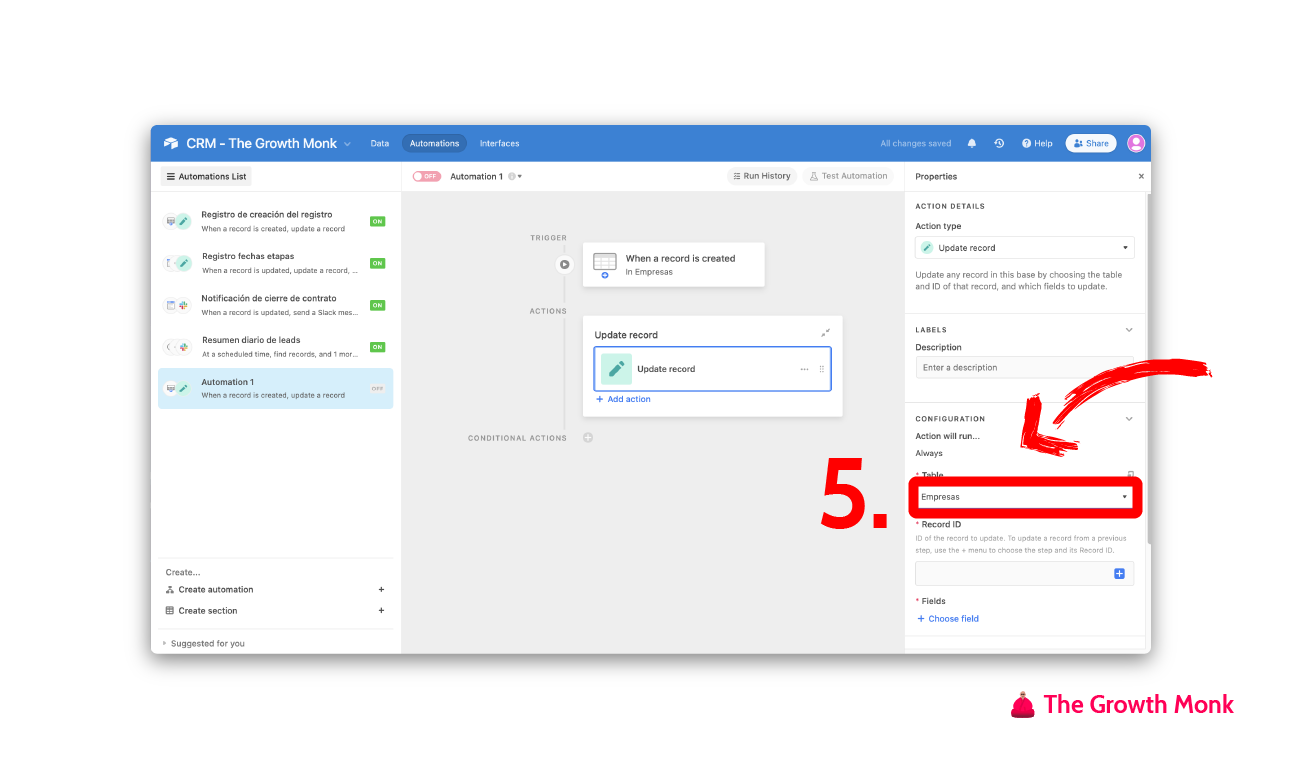Image resolution: width=1301 pixels, height=781 pixels.
Task: Click the Airtable base logo icon
Action: (x=171, y=143)
